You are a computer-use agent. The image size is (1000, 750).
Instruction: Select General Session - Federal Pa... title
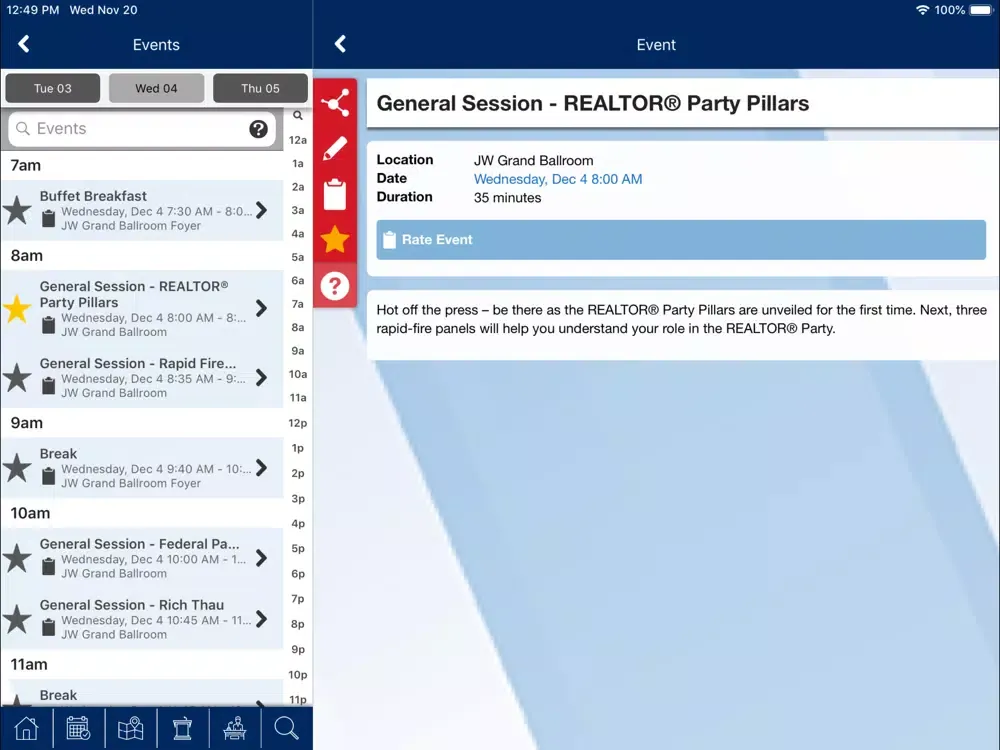click(139, 543)
